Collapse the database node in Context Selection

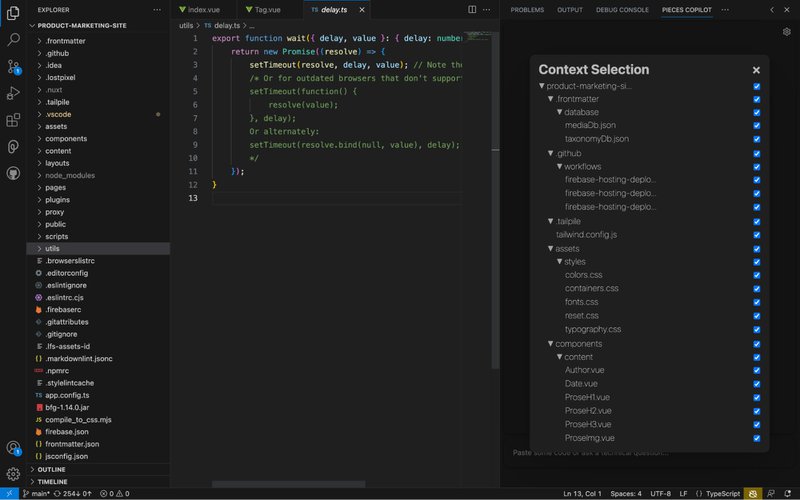[560, 112]
